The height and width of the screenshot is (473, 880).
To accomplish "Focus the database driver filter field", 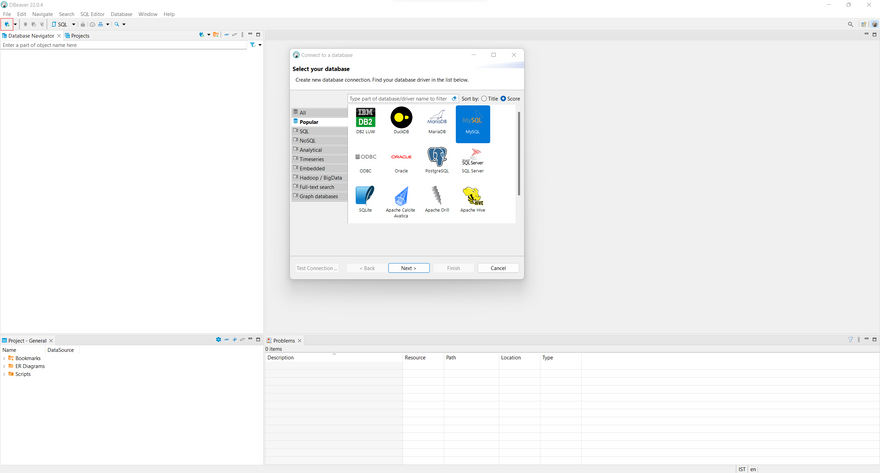I will tap(398, 99).
